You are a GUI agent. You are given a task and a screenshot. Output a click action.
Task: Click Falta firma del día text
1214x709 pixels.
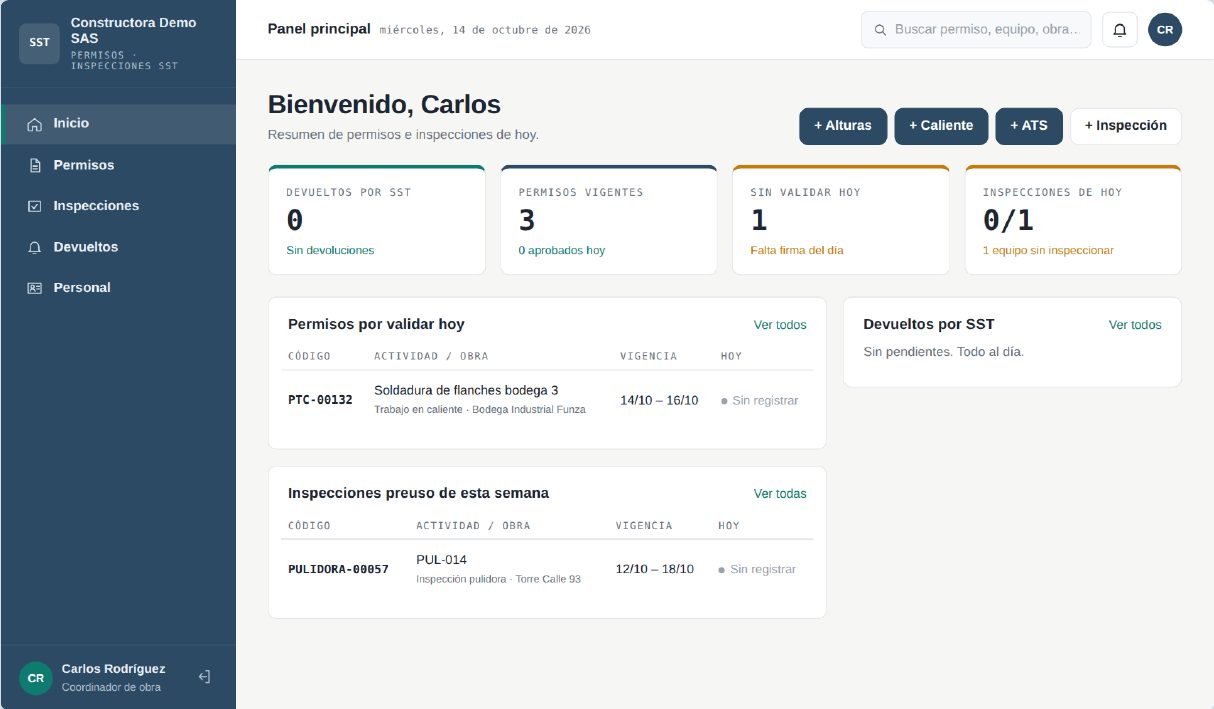coord(796,250)
